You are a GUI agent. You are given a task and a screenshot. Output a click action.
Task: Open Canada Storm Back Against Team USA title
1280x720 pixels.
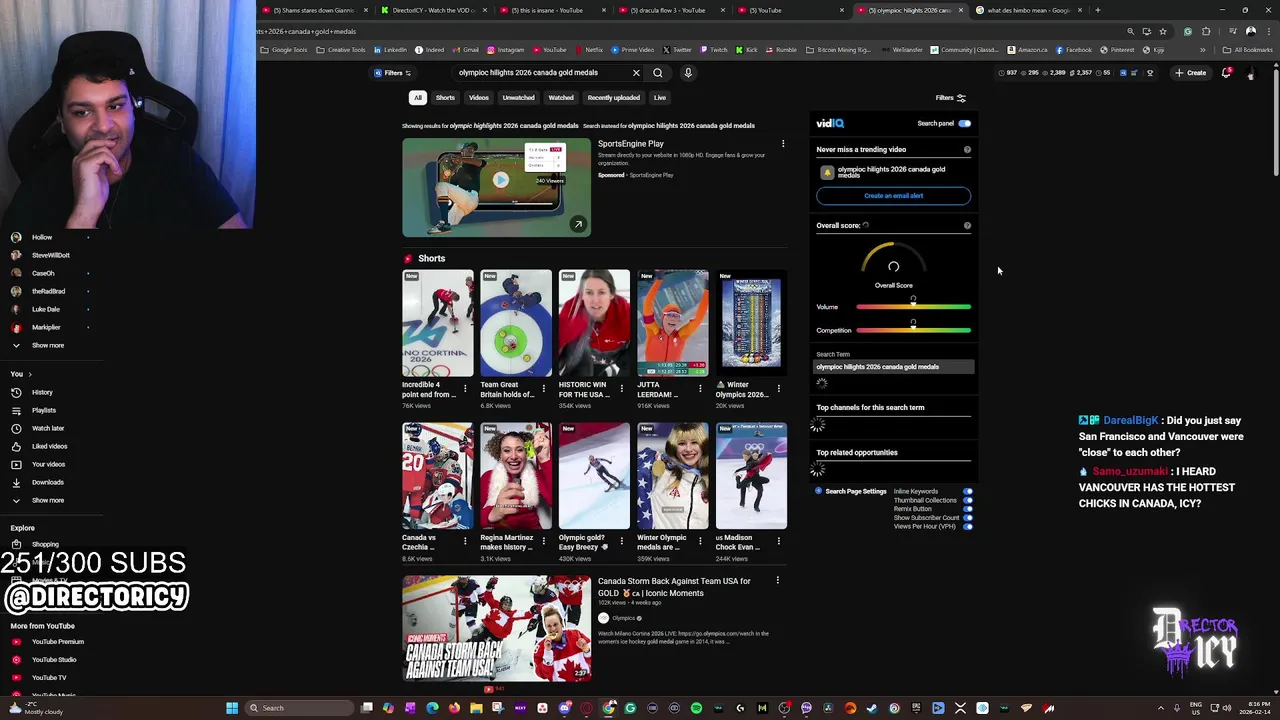point(674,587)
